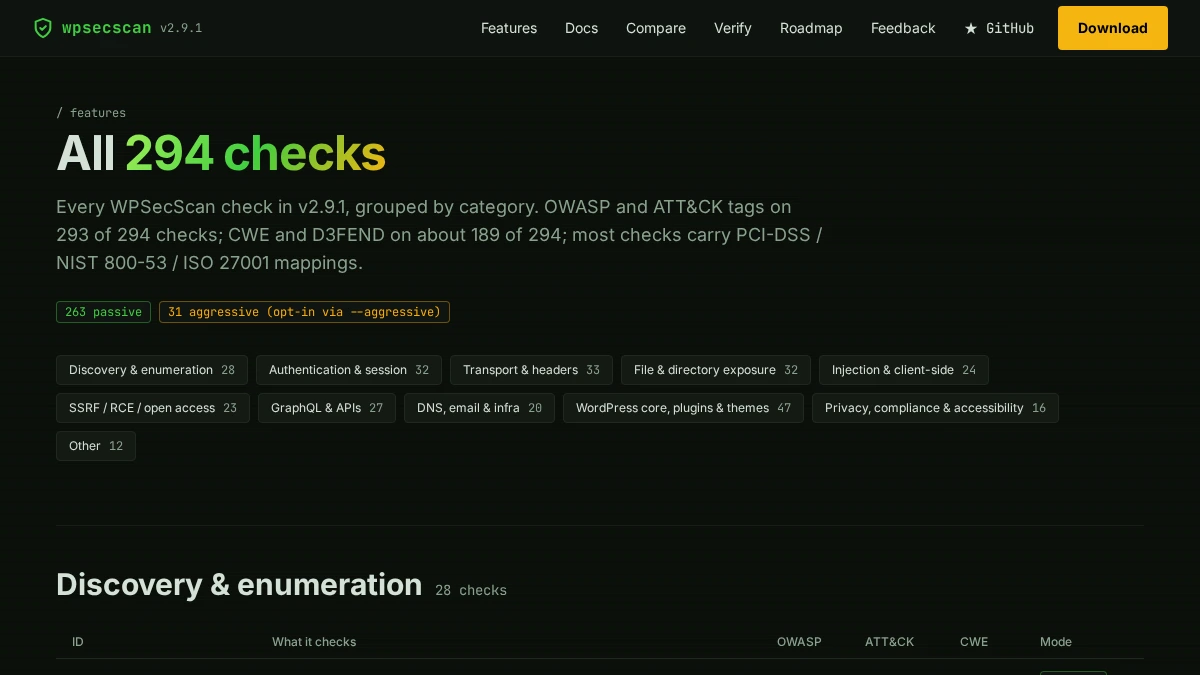Jump to Authentication & session category
This screenshot has width=1200, height=675.
349,370
